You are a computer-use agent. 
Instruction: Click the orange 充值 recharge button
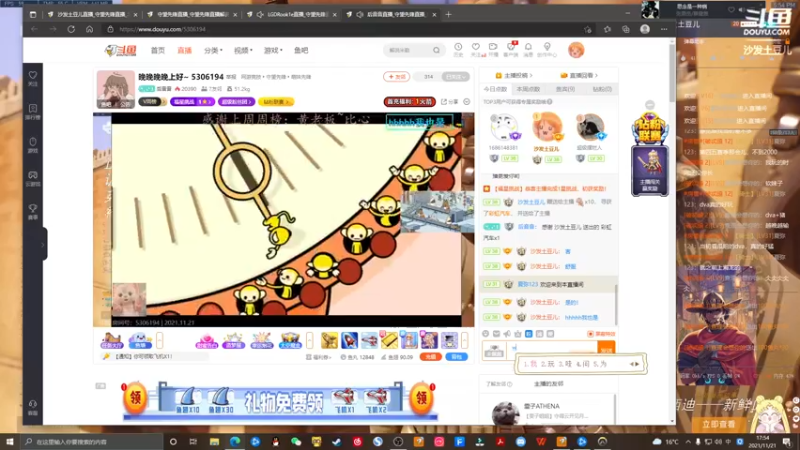pyautogui.click(x=431, y=357)
